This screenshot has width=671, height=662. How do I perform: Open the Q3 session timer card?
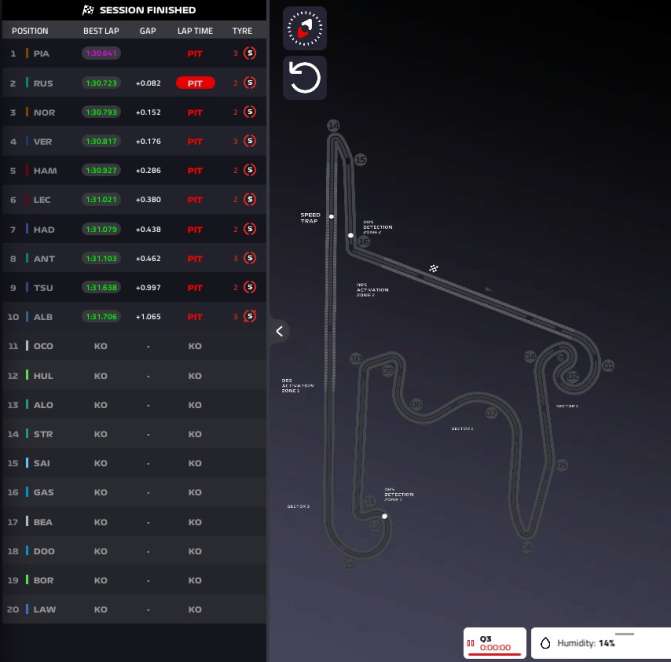click(495, 643)
